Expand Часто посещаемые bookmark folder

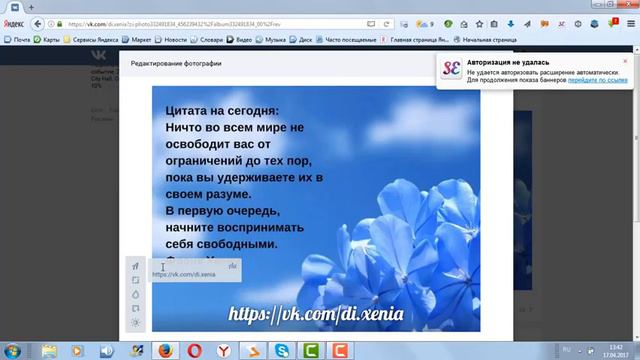coord(346,40)
